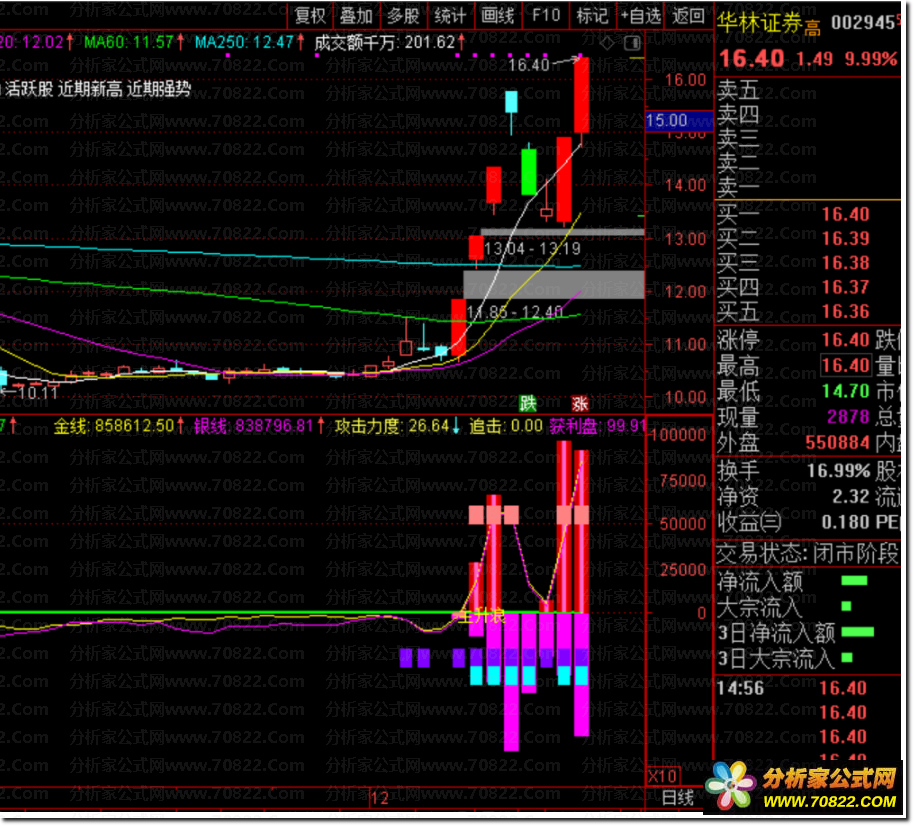Click the 10.11 low price label

click(x=36, y=393)
